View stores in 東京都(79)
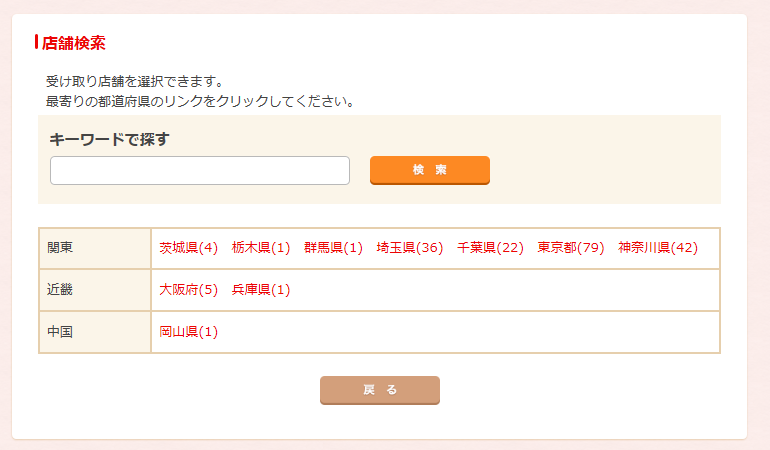This screenshot has width=770, height=450. pyautogui.click(x=571, y=248)
